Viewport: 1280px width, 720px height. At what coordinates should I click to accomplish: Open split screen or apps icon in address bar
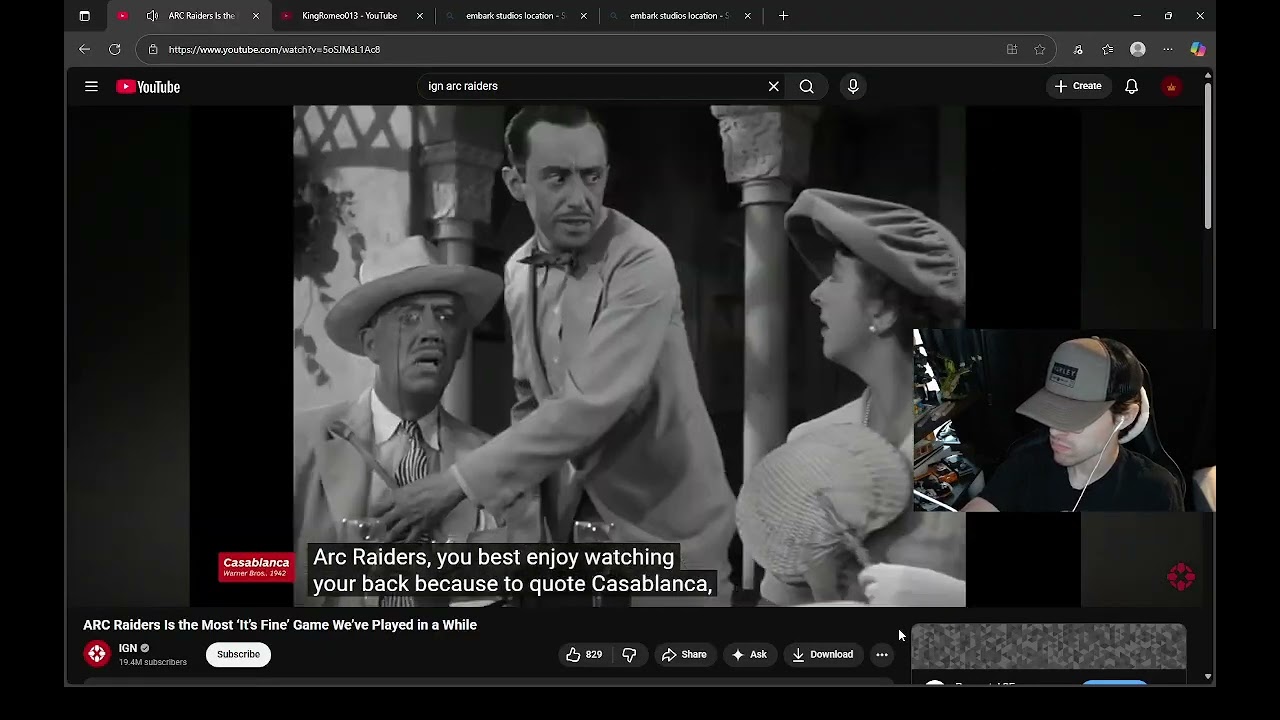pyautogui.click(x=1012, y=49)
